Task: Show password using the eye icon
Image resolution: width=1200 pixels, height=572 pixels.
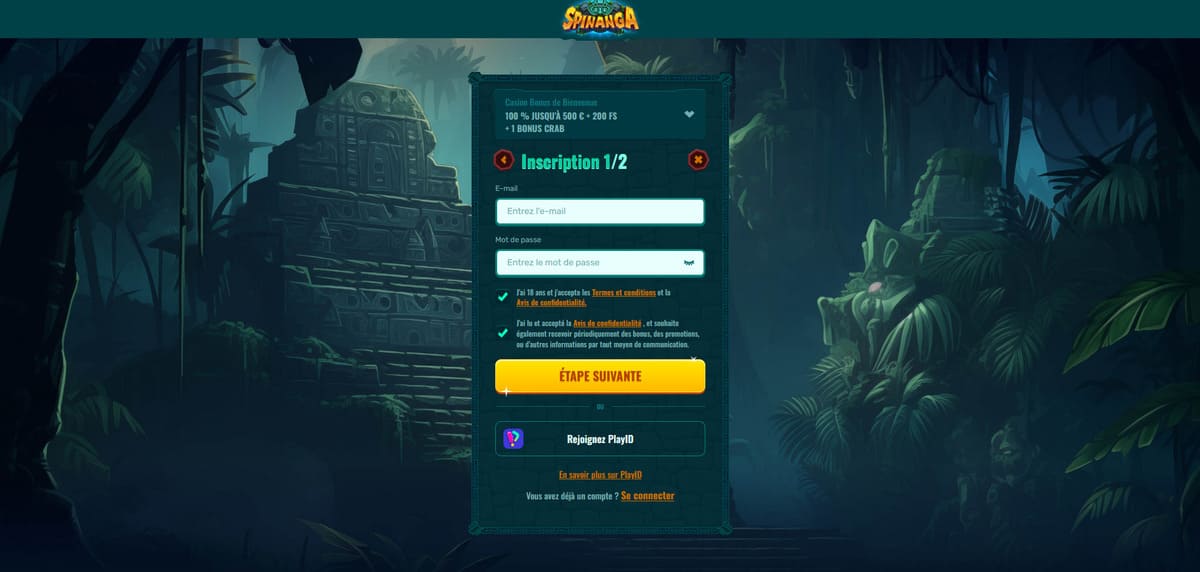Action: click(x=689, y=262)
